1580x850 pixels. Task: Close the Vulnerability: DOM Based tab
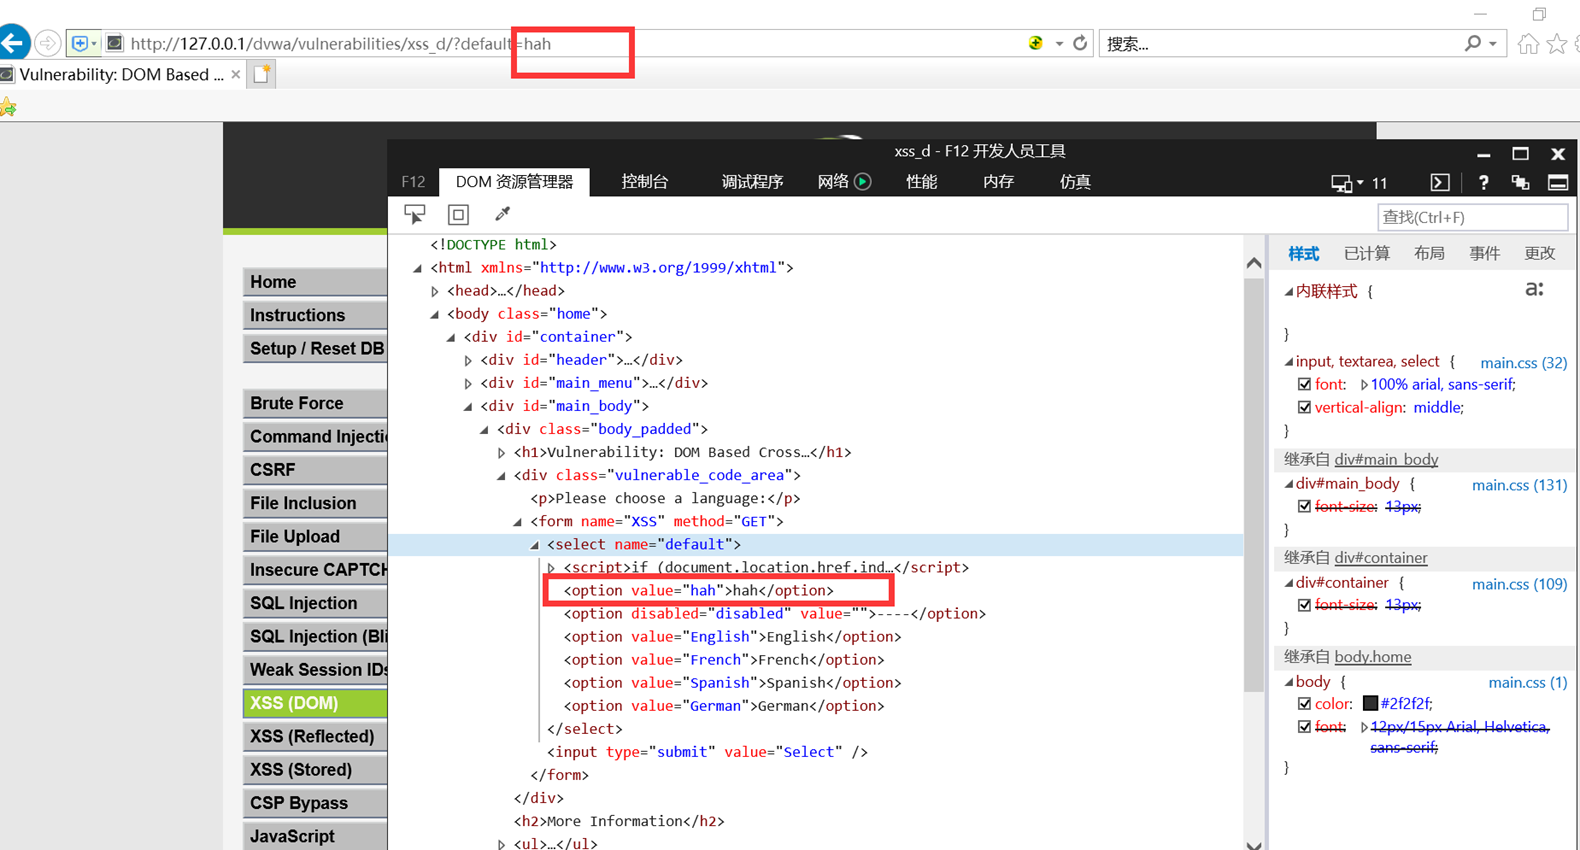(236, 74)
